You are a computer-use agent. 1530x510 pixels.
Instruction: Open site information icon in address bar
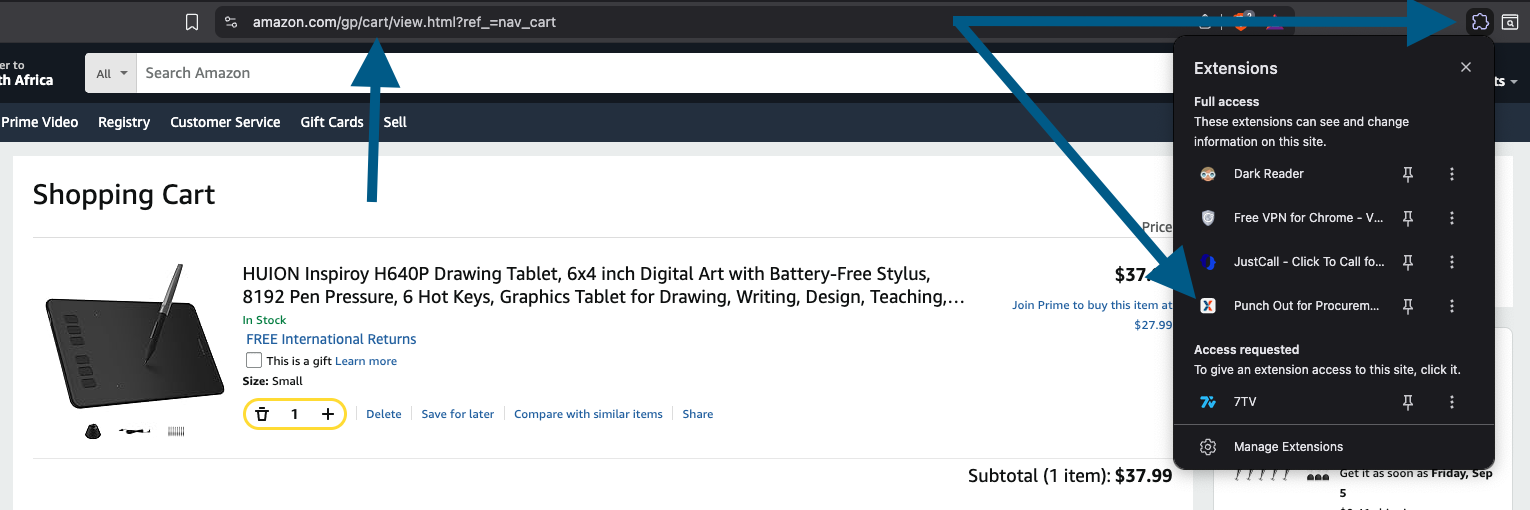pos(231,22)
